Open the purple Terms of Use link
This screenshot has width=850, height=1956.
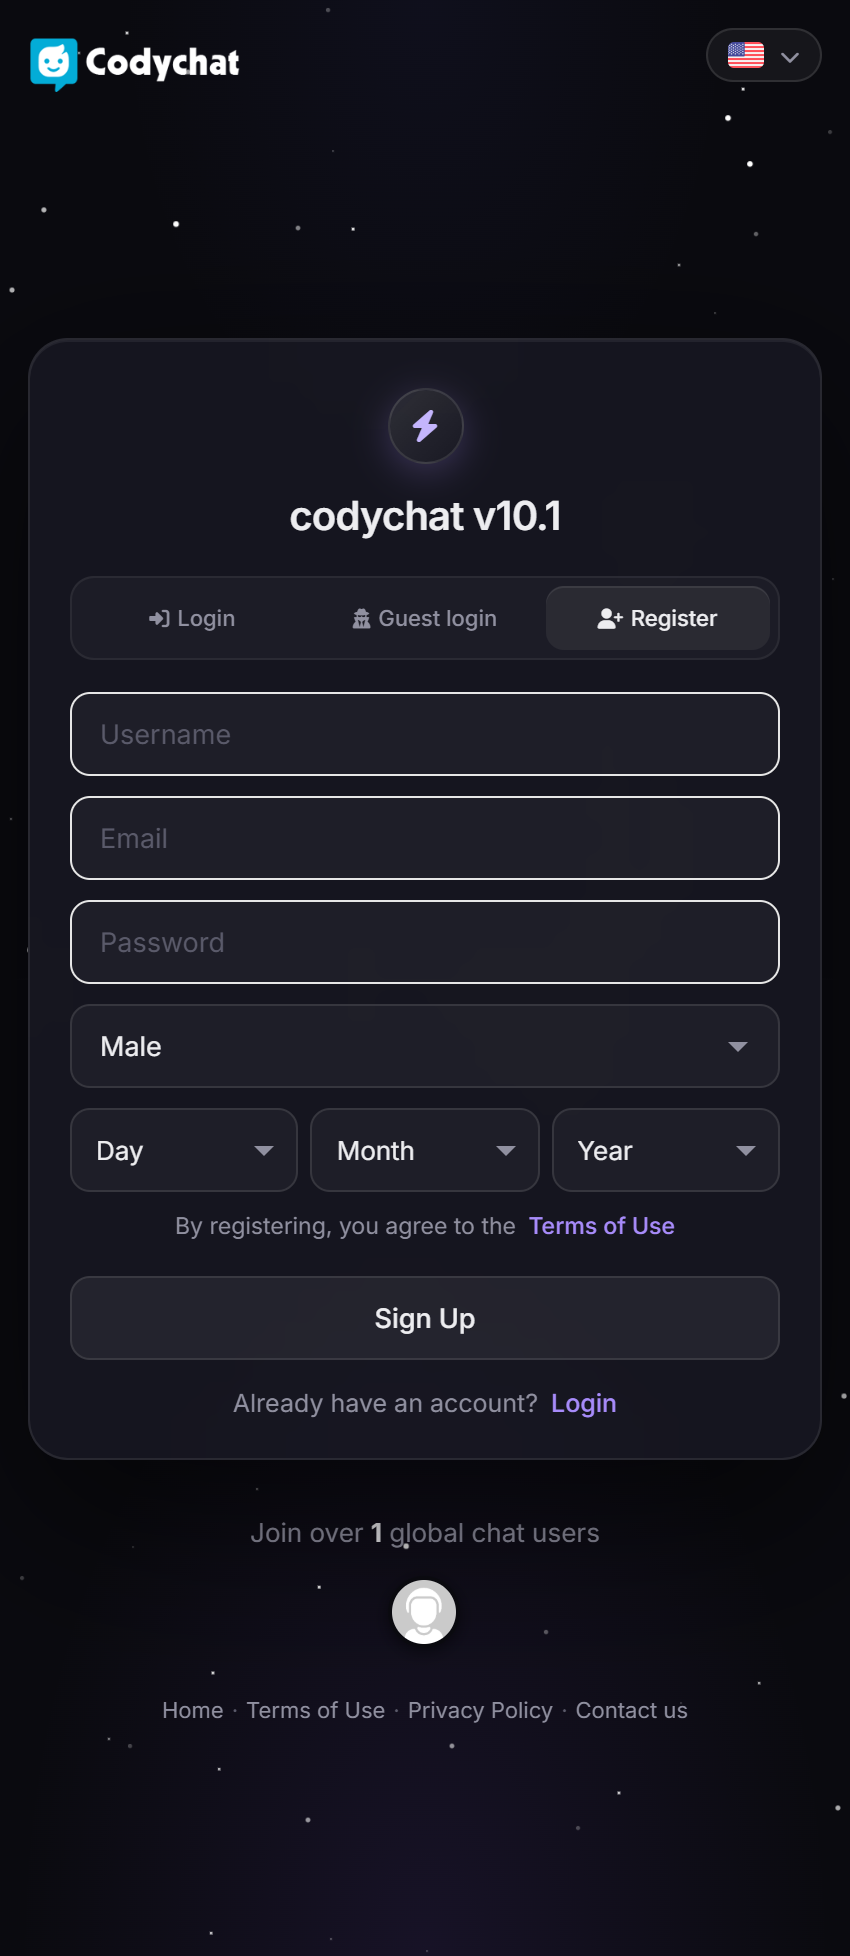[x=602, y=1226]
